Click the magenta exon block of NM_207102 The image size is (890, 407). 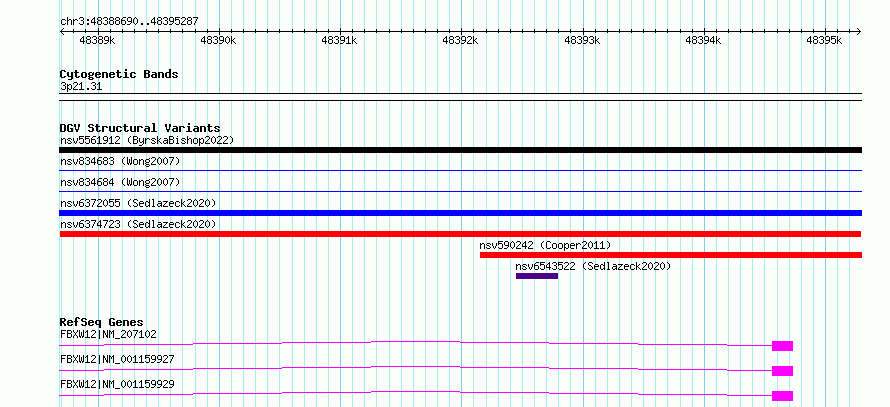(x=782, y=346)
